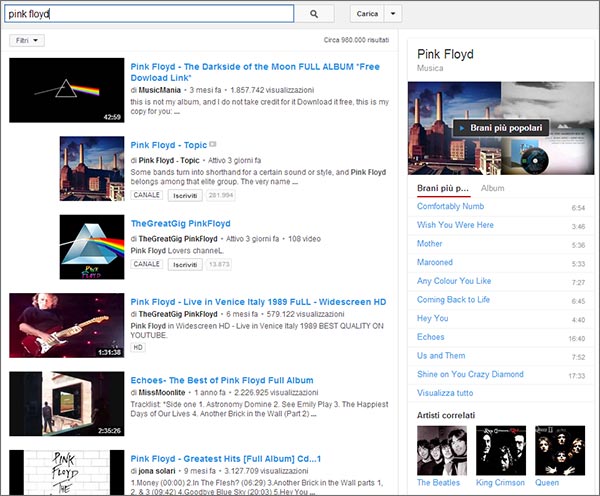
Task: Open the Filtri filter dropdown
Action: point(27,40)
